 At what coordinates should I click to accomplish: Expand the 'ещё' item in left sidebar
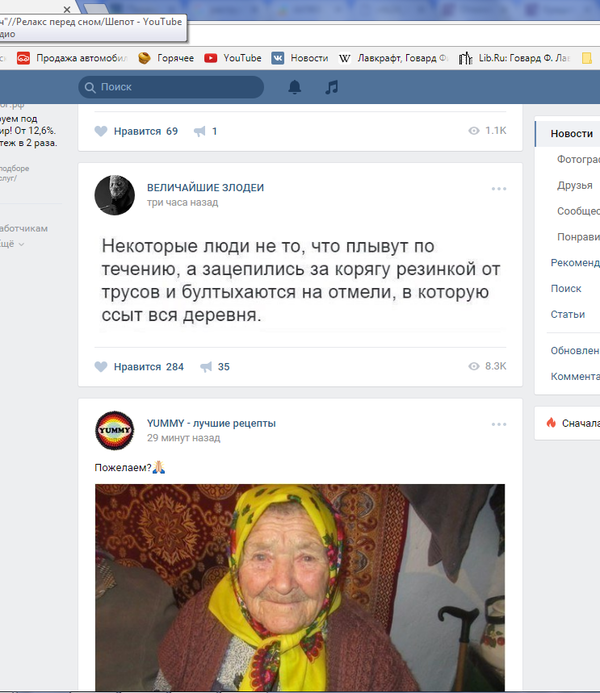coord(10,244)
